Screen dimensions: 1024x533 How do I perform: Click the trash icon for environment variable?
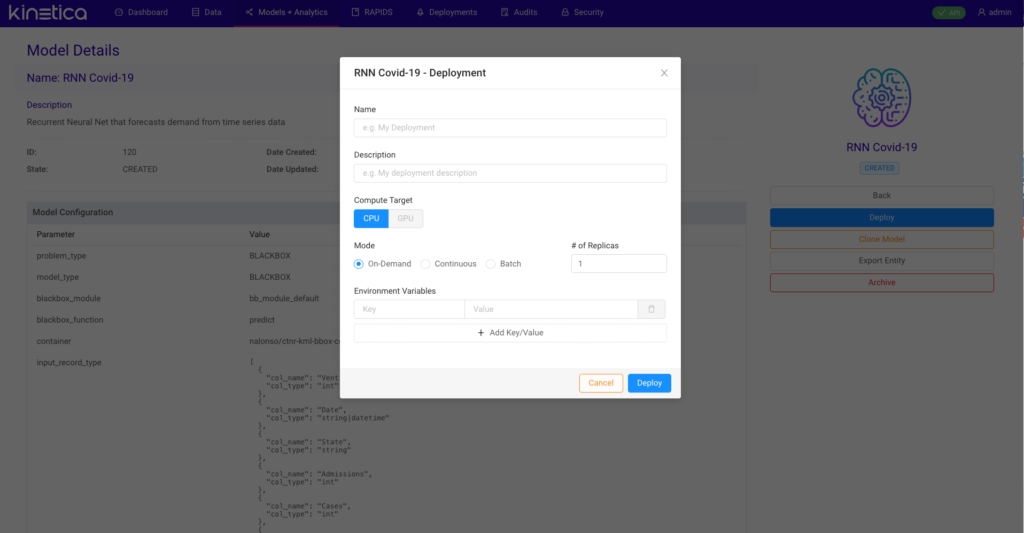[651, 310]
